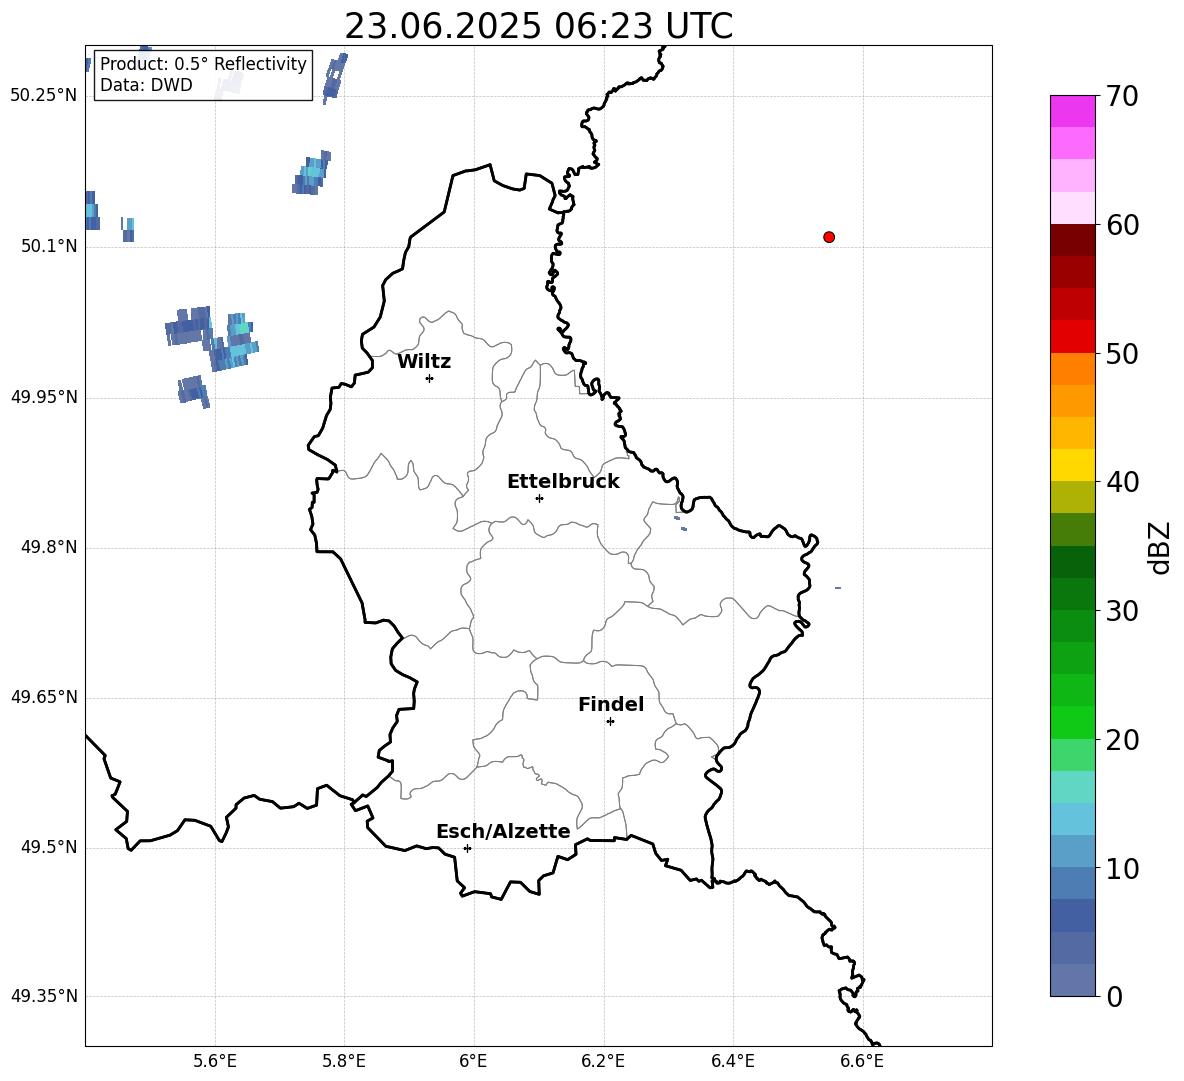Click the colorbar tick label 60
This screenshot has width=1184, height=1081.
tap(1122, 225)
